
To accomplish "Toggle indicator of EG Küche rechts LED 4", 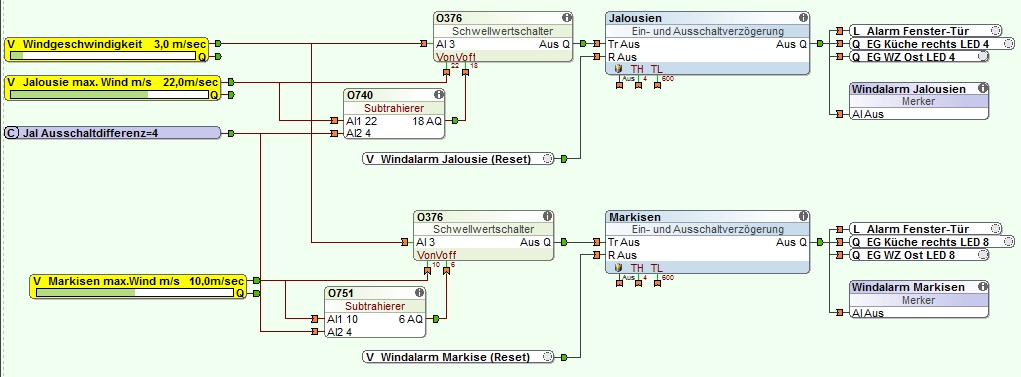I will coord(1008,44).
